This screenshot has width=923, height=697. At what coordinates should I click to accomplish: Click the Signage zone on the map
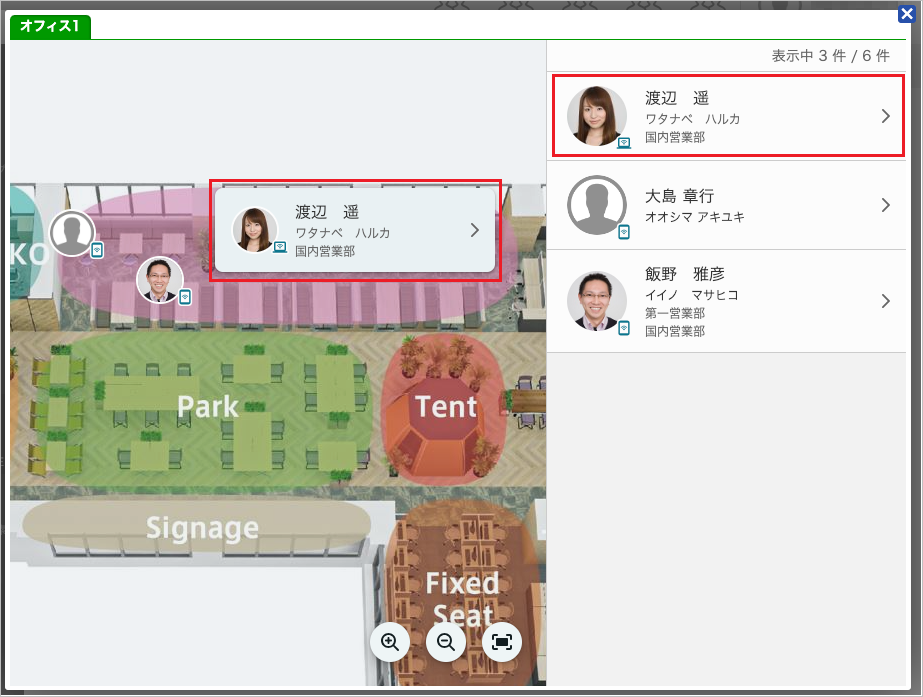[x=202, y=527]
